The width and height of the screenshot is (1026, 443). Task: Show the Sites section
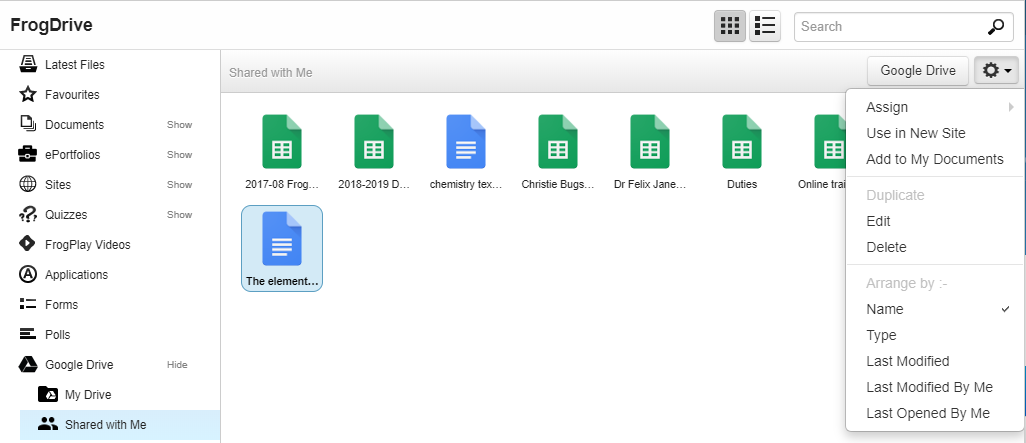(x=179, y=185)
